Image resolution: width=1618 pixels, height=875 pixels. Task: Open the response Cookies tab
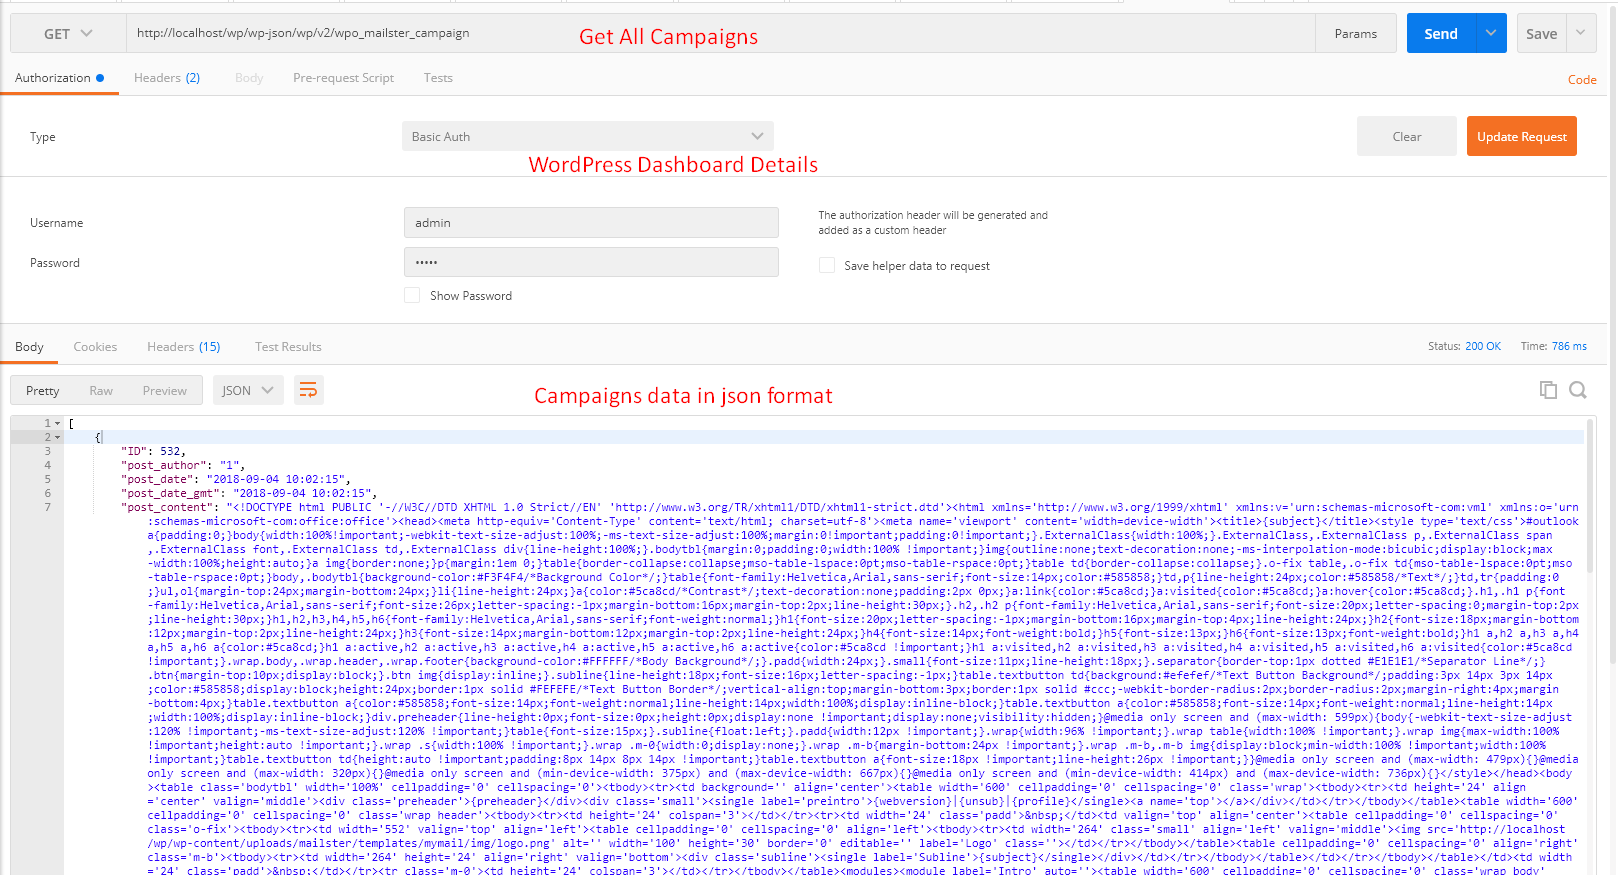(95, 347)
